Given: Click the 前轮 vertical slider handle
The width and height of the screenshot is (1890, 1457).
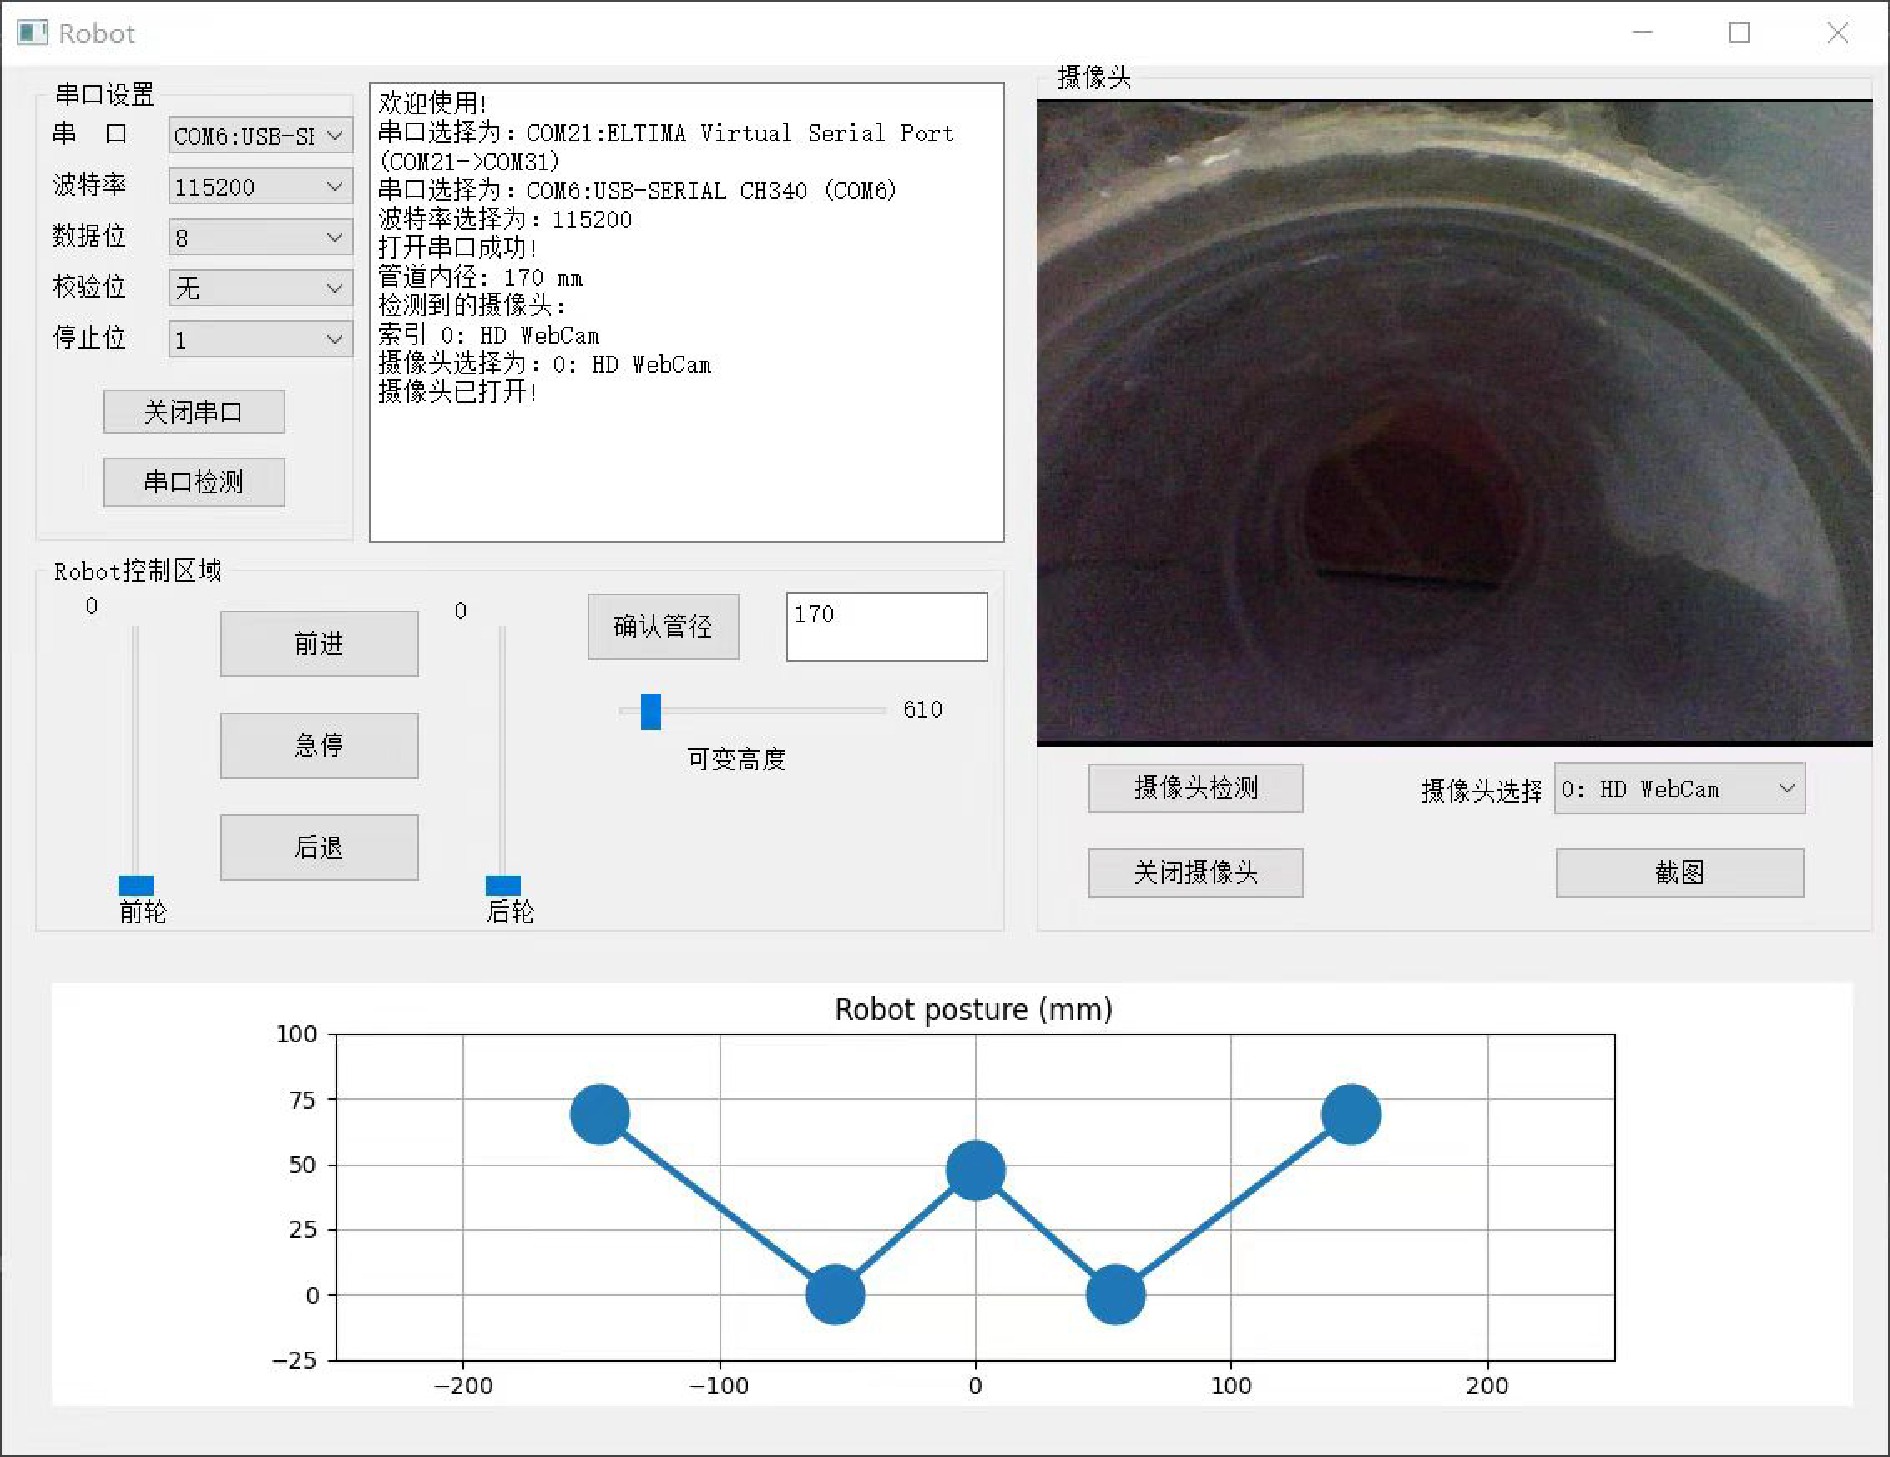Looking at the screenshot, I should (x=136, y=885).
